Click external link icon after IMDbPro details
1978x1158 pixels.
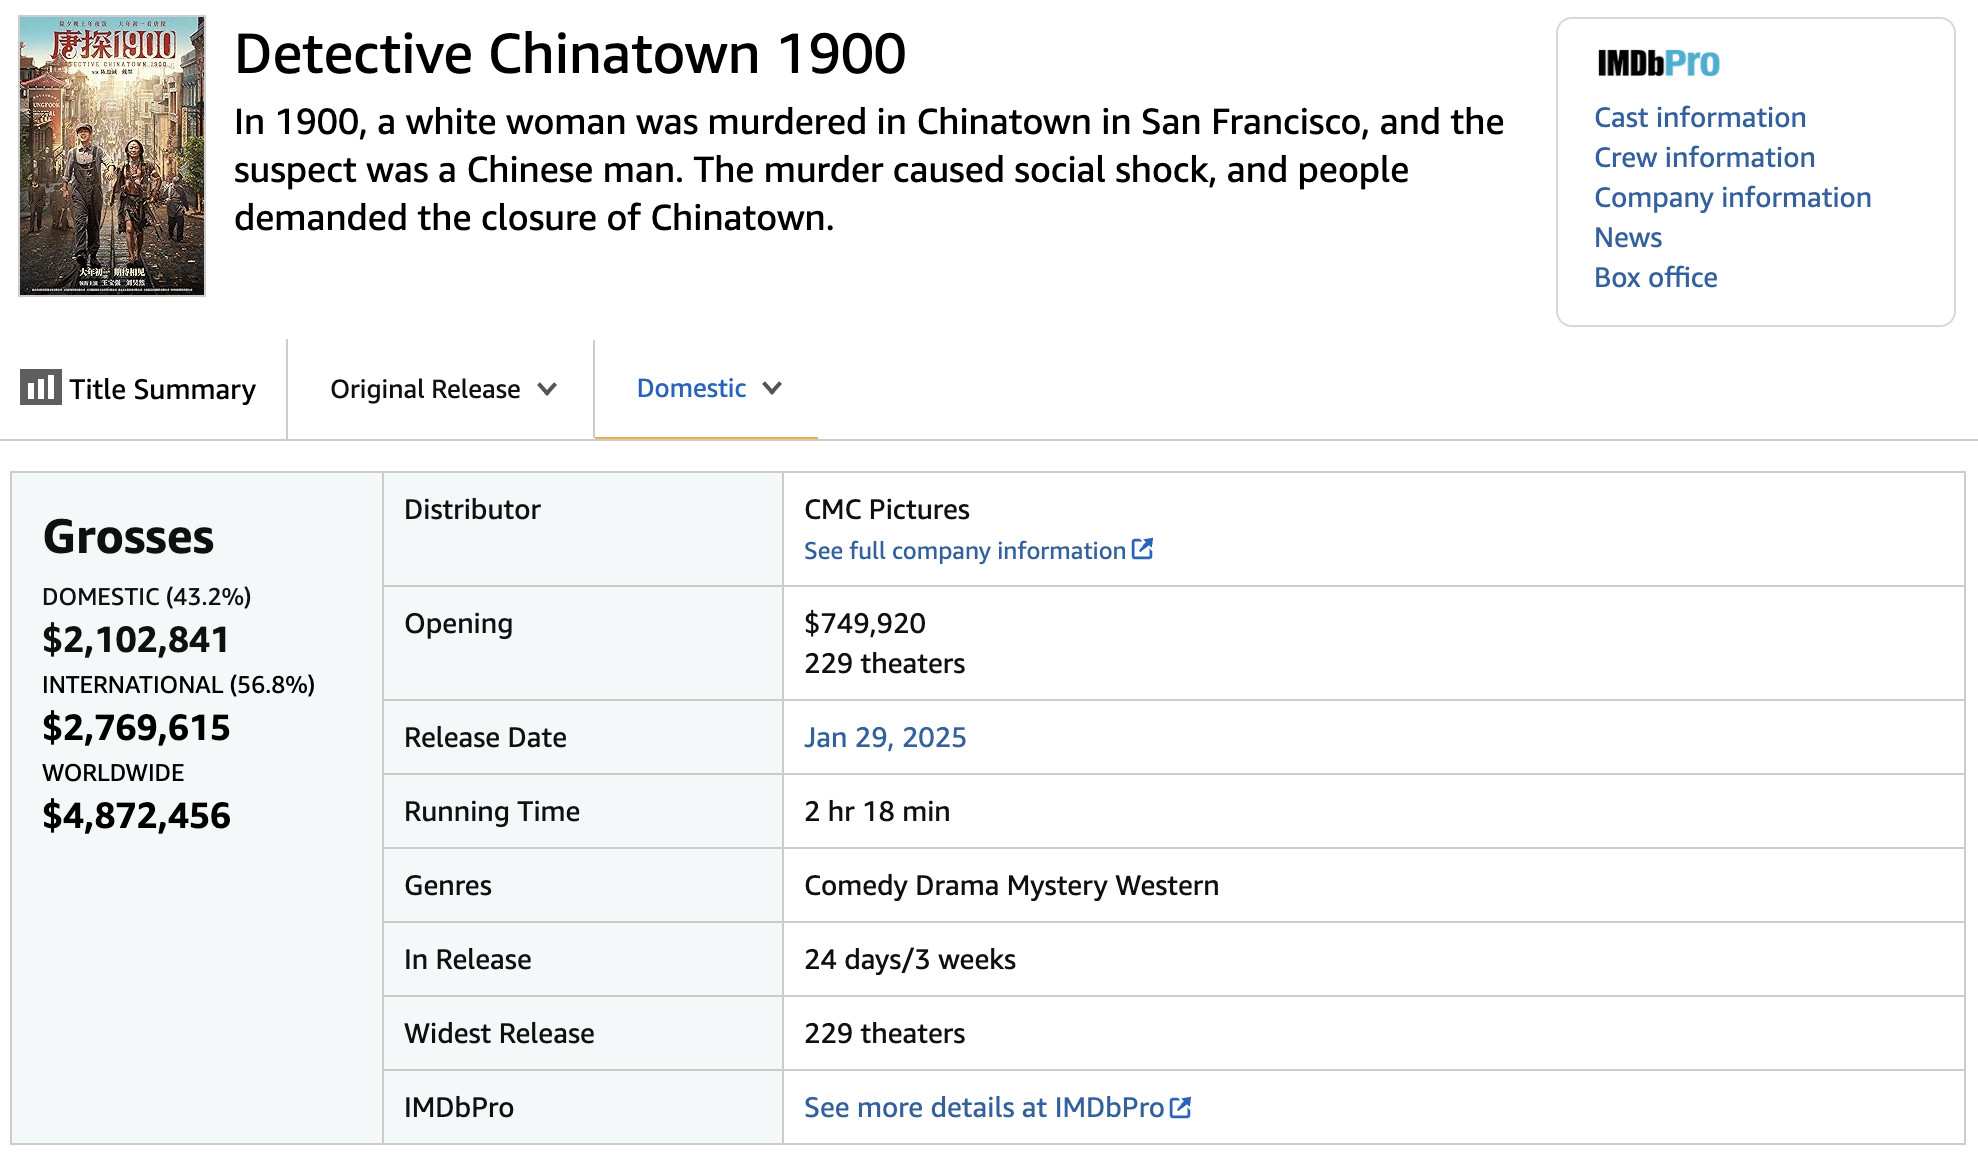pyautogui.click(x=1180, y=1107)
